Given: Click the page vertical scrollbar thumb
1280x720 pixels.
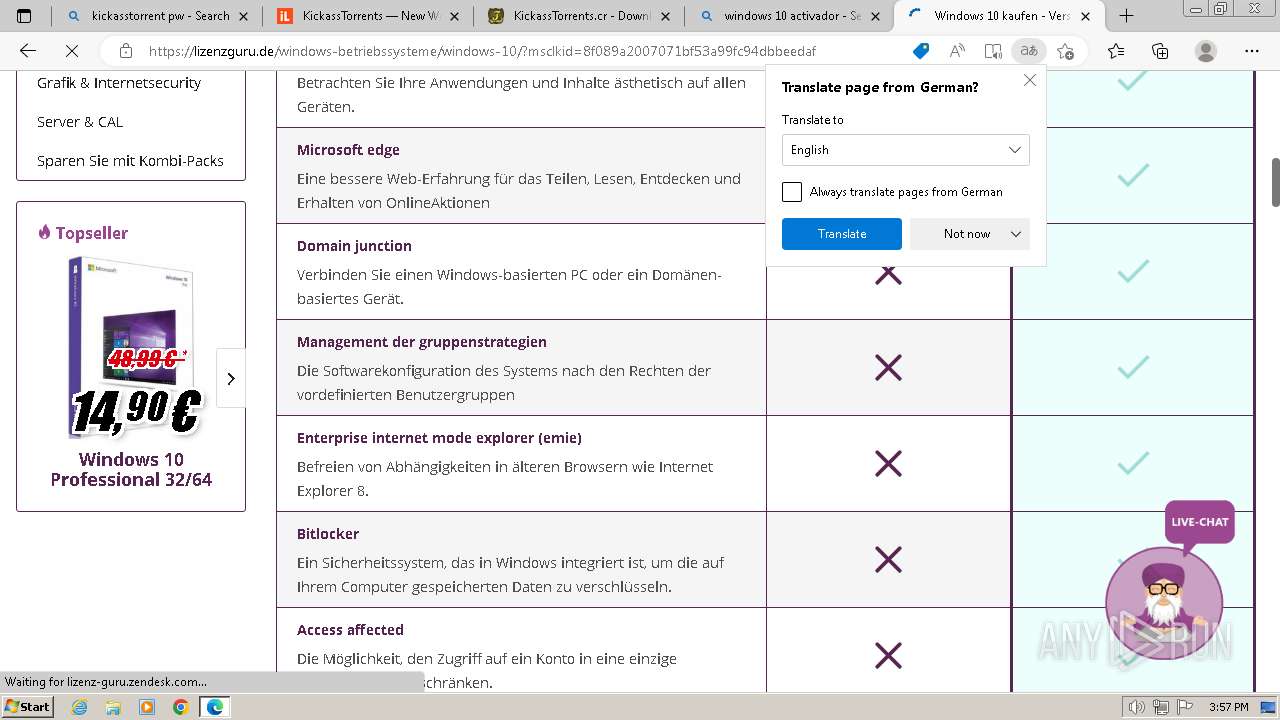Looking at the screenshot, I should tap(1275, 182).
